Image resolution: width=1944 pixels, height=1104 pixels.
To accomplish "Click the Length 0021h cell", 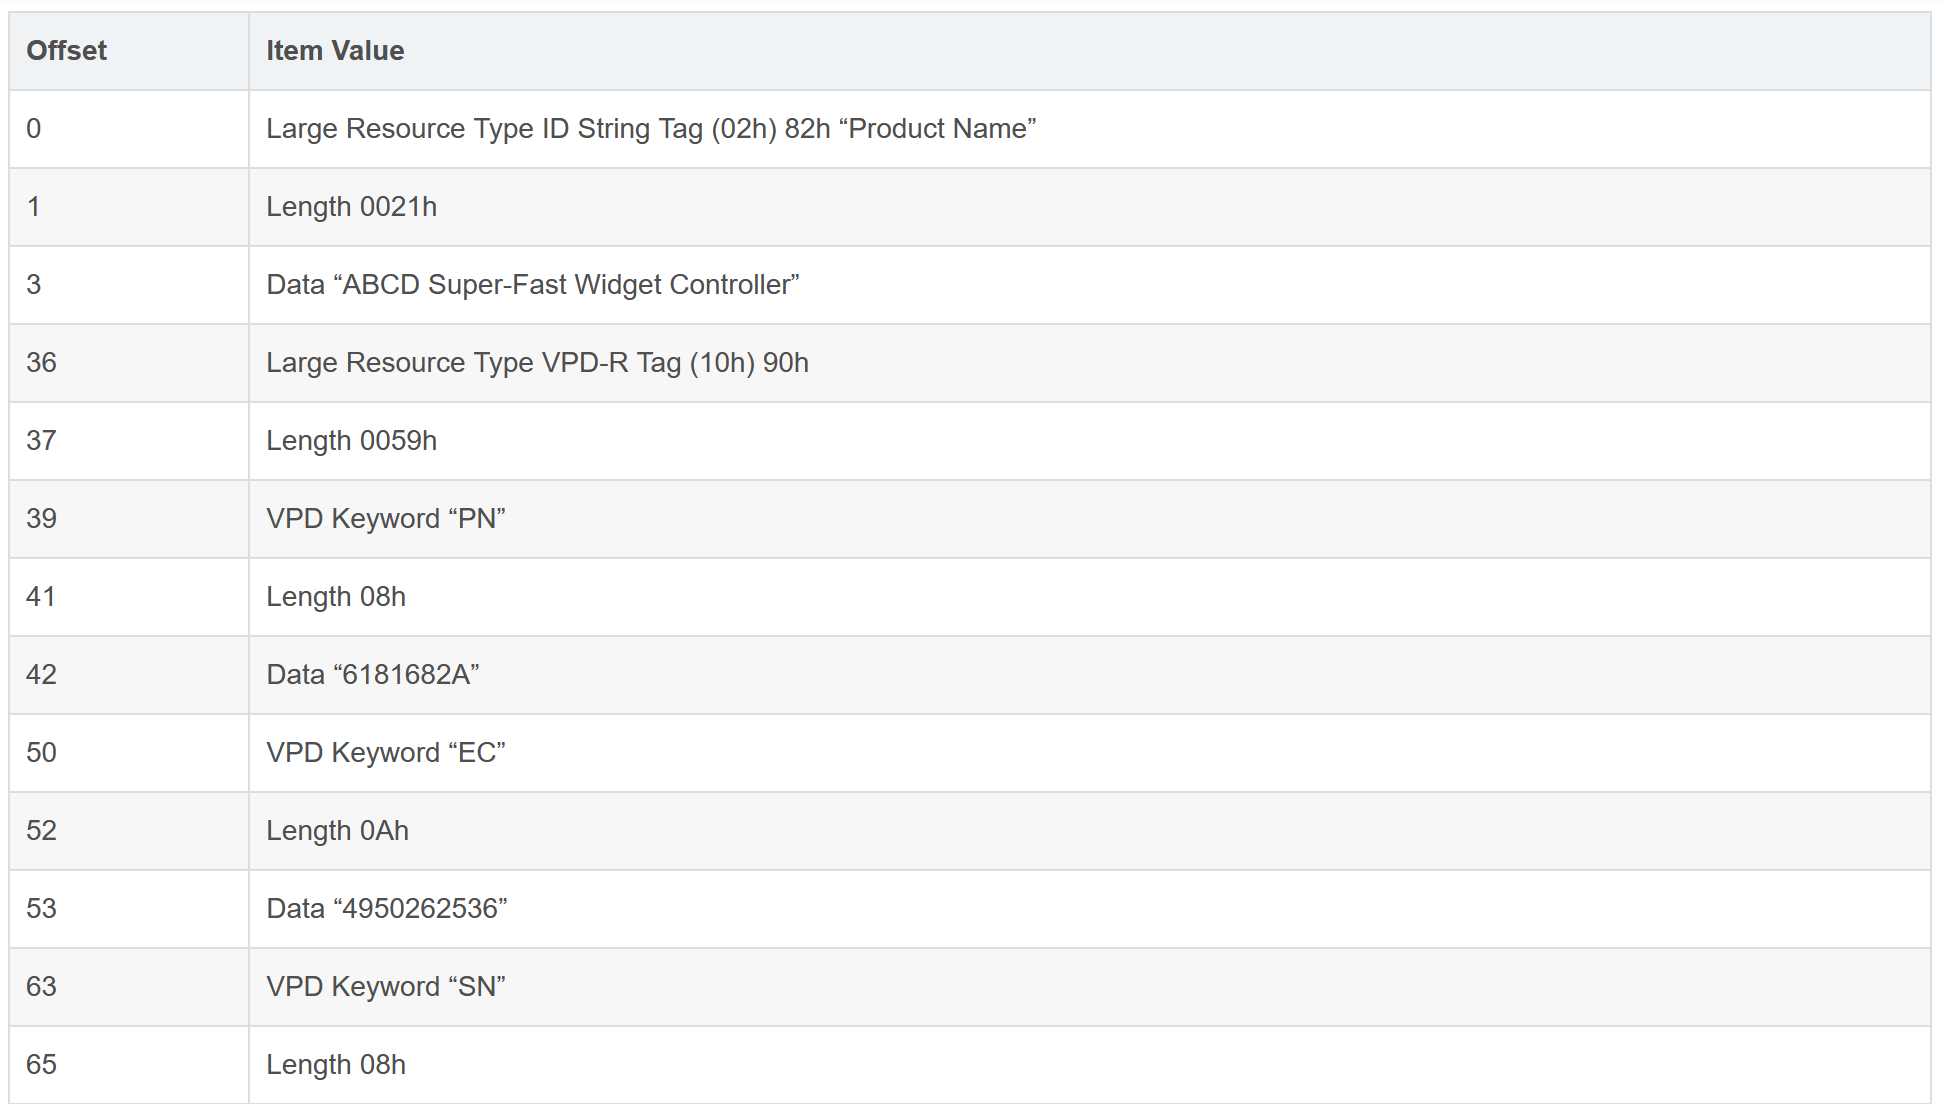I will pos(351,207).
